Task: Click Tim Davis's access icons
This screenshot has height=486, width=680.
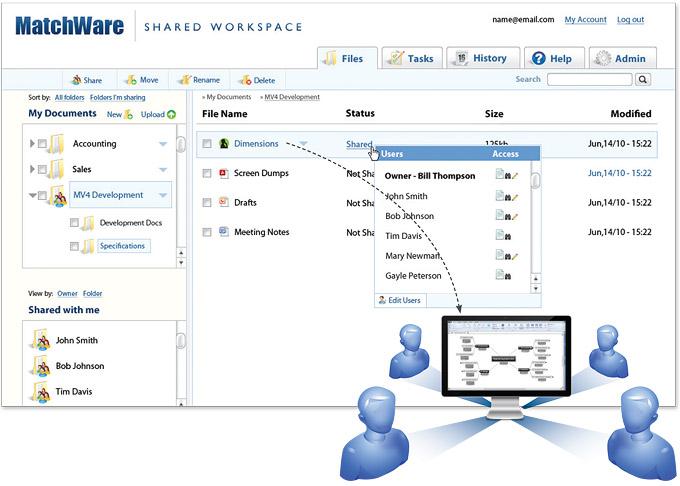Action: (x=504, y=235)
